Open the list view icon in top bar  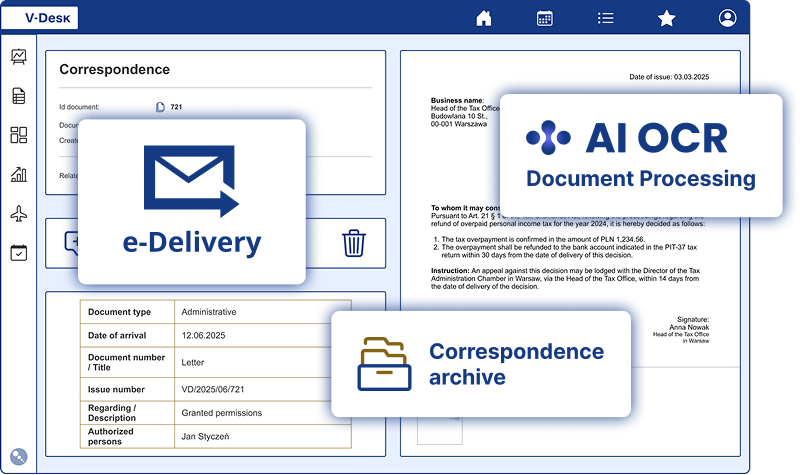[605, 18]
